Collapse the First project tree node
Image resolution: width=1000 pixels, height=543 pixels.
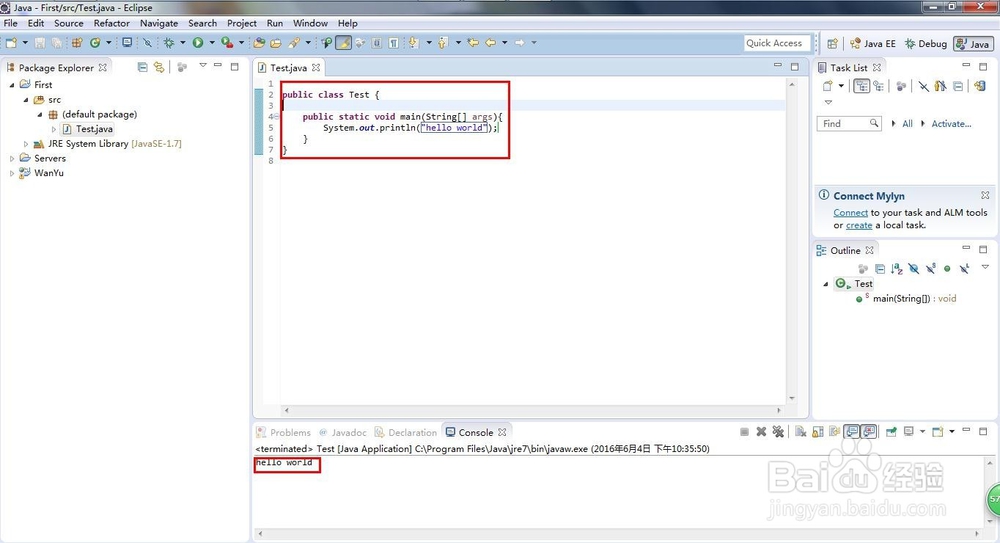point(11,84)
